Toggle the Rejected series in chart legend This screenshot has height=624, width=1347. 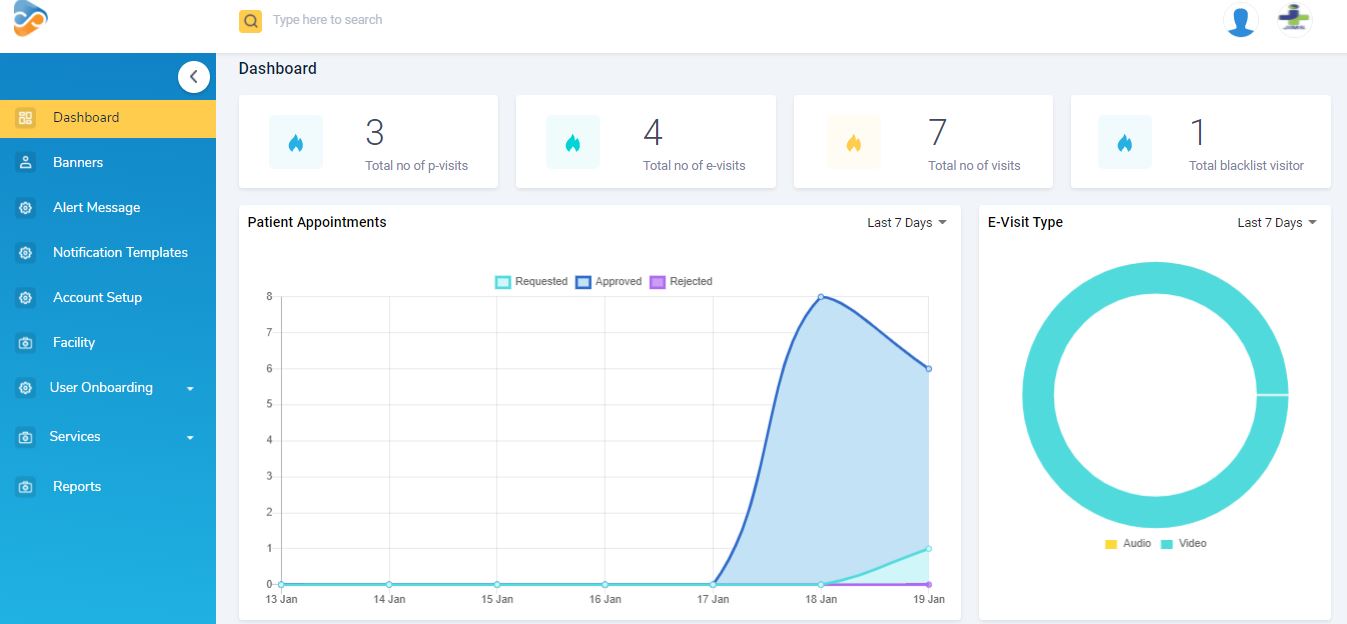[x=681, y=282]
